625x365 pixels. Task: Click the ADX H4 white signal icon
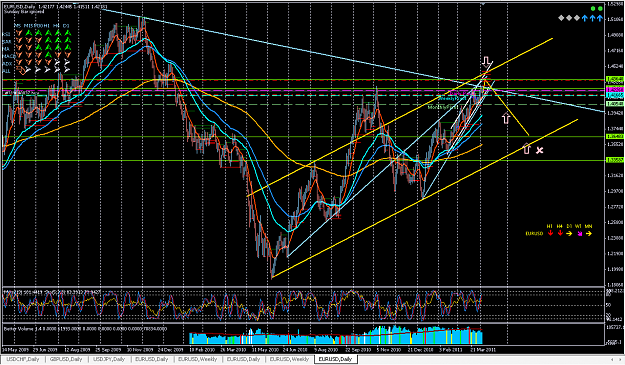58,63
